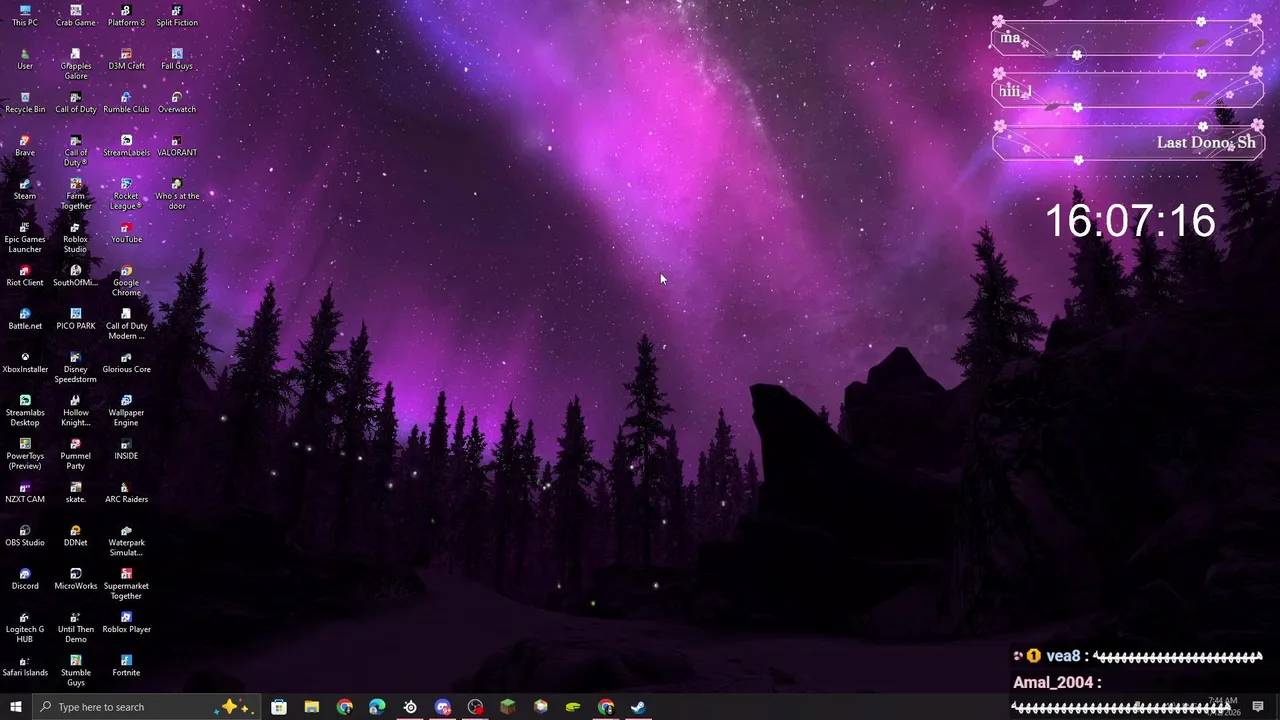Open the Crab Game desktop shortcut
The height and width of the screenshot is (720, 1280).
[x=76, y=16]
